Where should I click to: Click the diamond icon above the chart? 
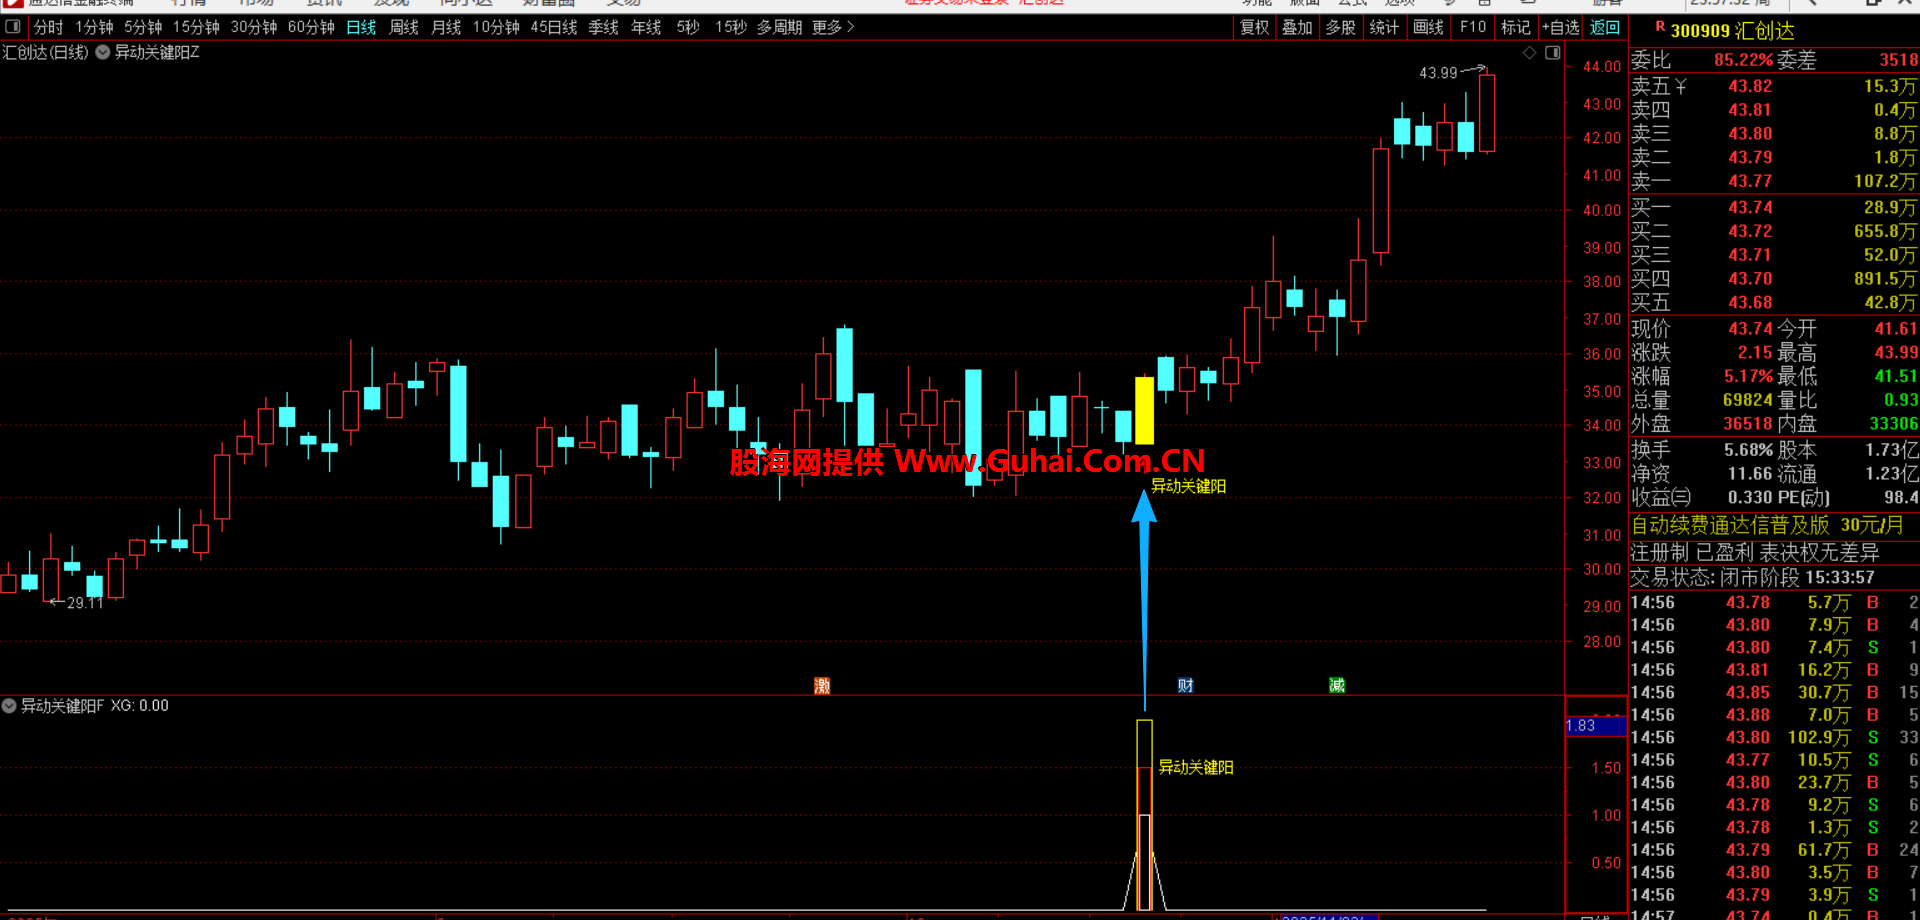(x=1529, y=53)
